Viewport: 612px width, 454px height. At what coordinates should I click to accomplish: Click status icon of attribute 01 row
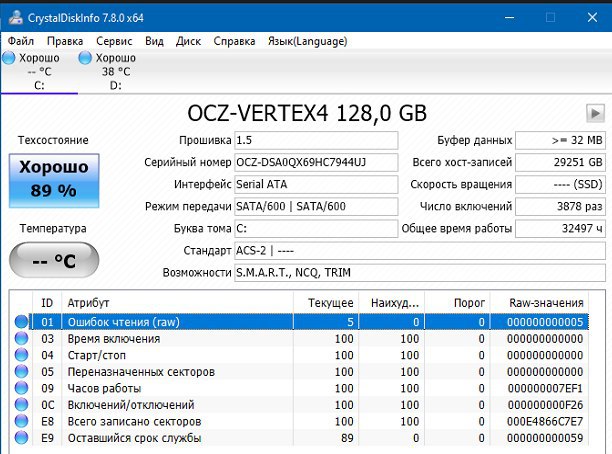pos(21,322)
